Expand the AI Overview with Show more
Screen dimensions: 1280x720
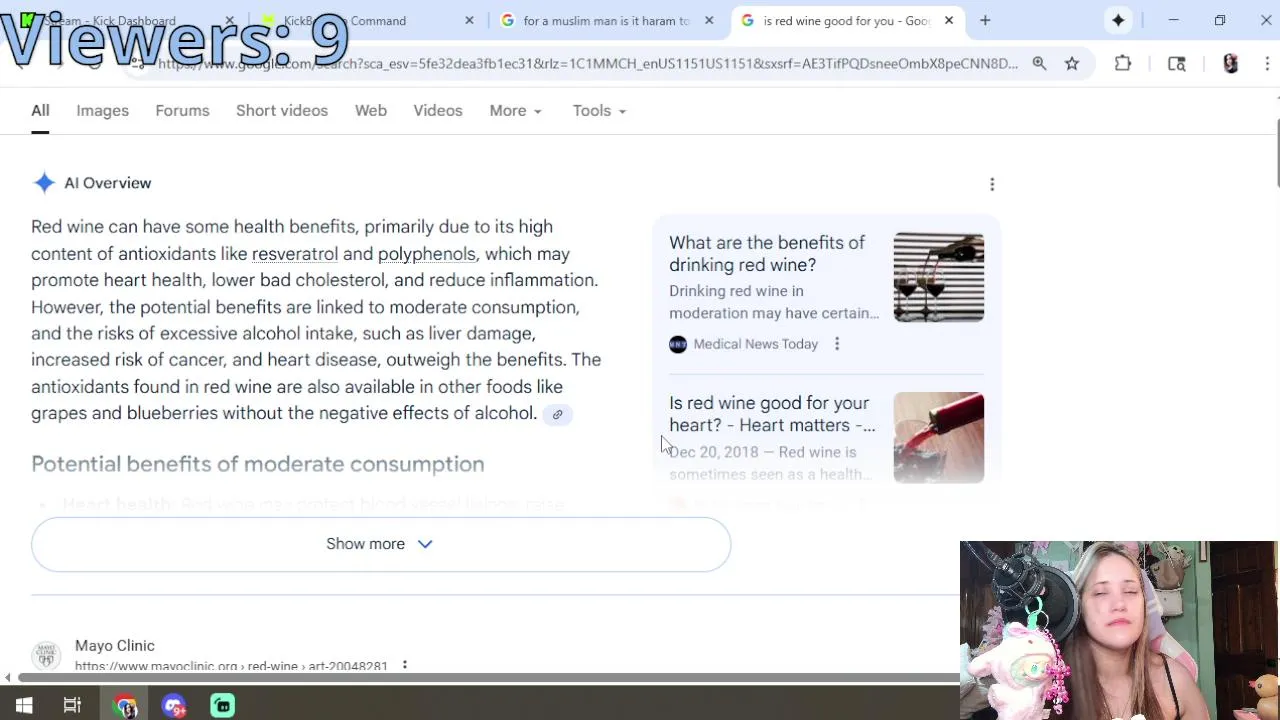click(381, 544)
